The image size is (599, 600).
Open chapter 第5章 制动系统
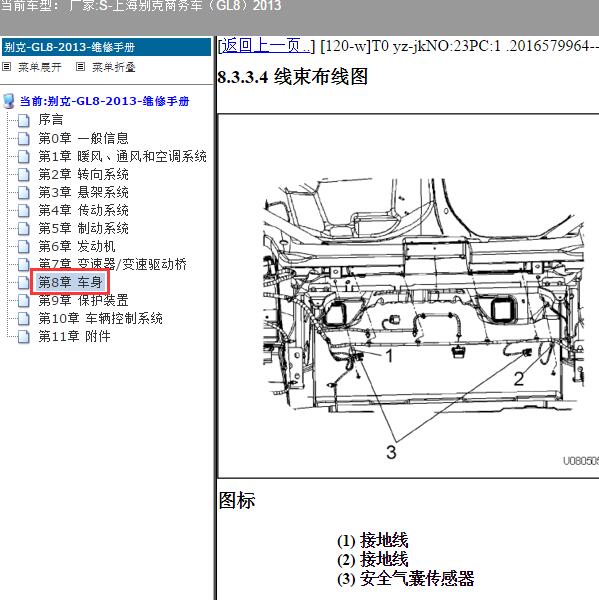point(83,228)
